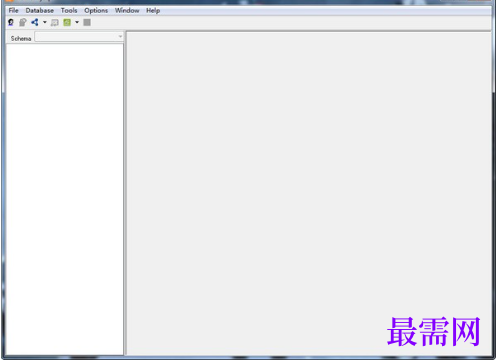Click the blue network nodes icon
This screenshot has height=363, width=499.
35,22
